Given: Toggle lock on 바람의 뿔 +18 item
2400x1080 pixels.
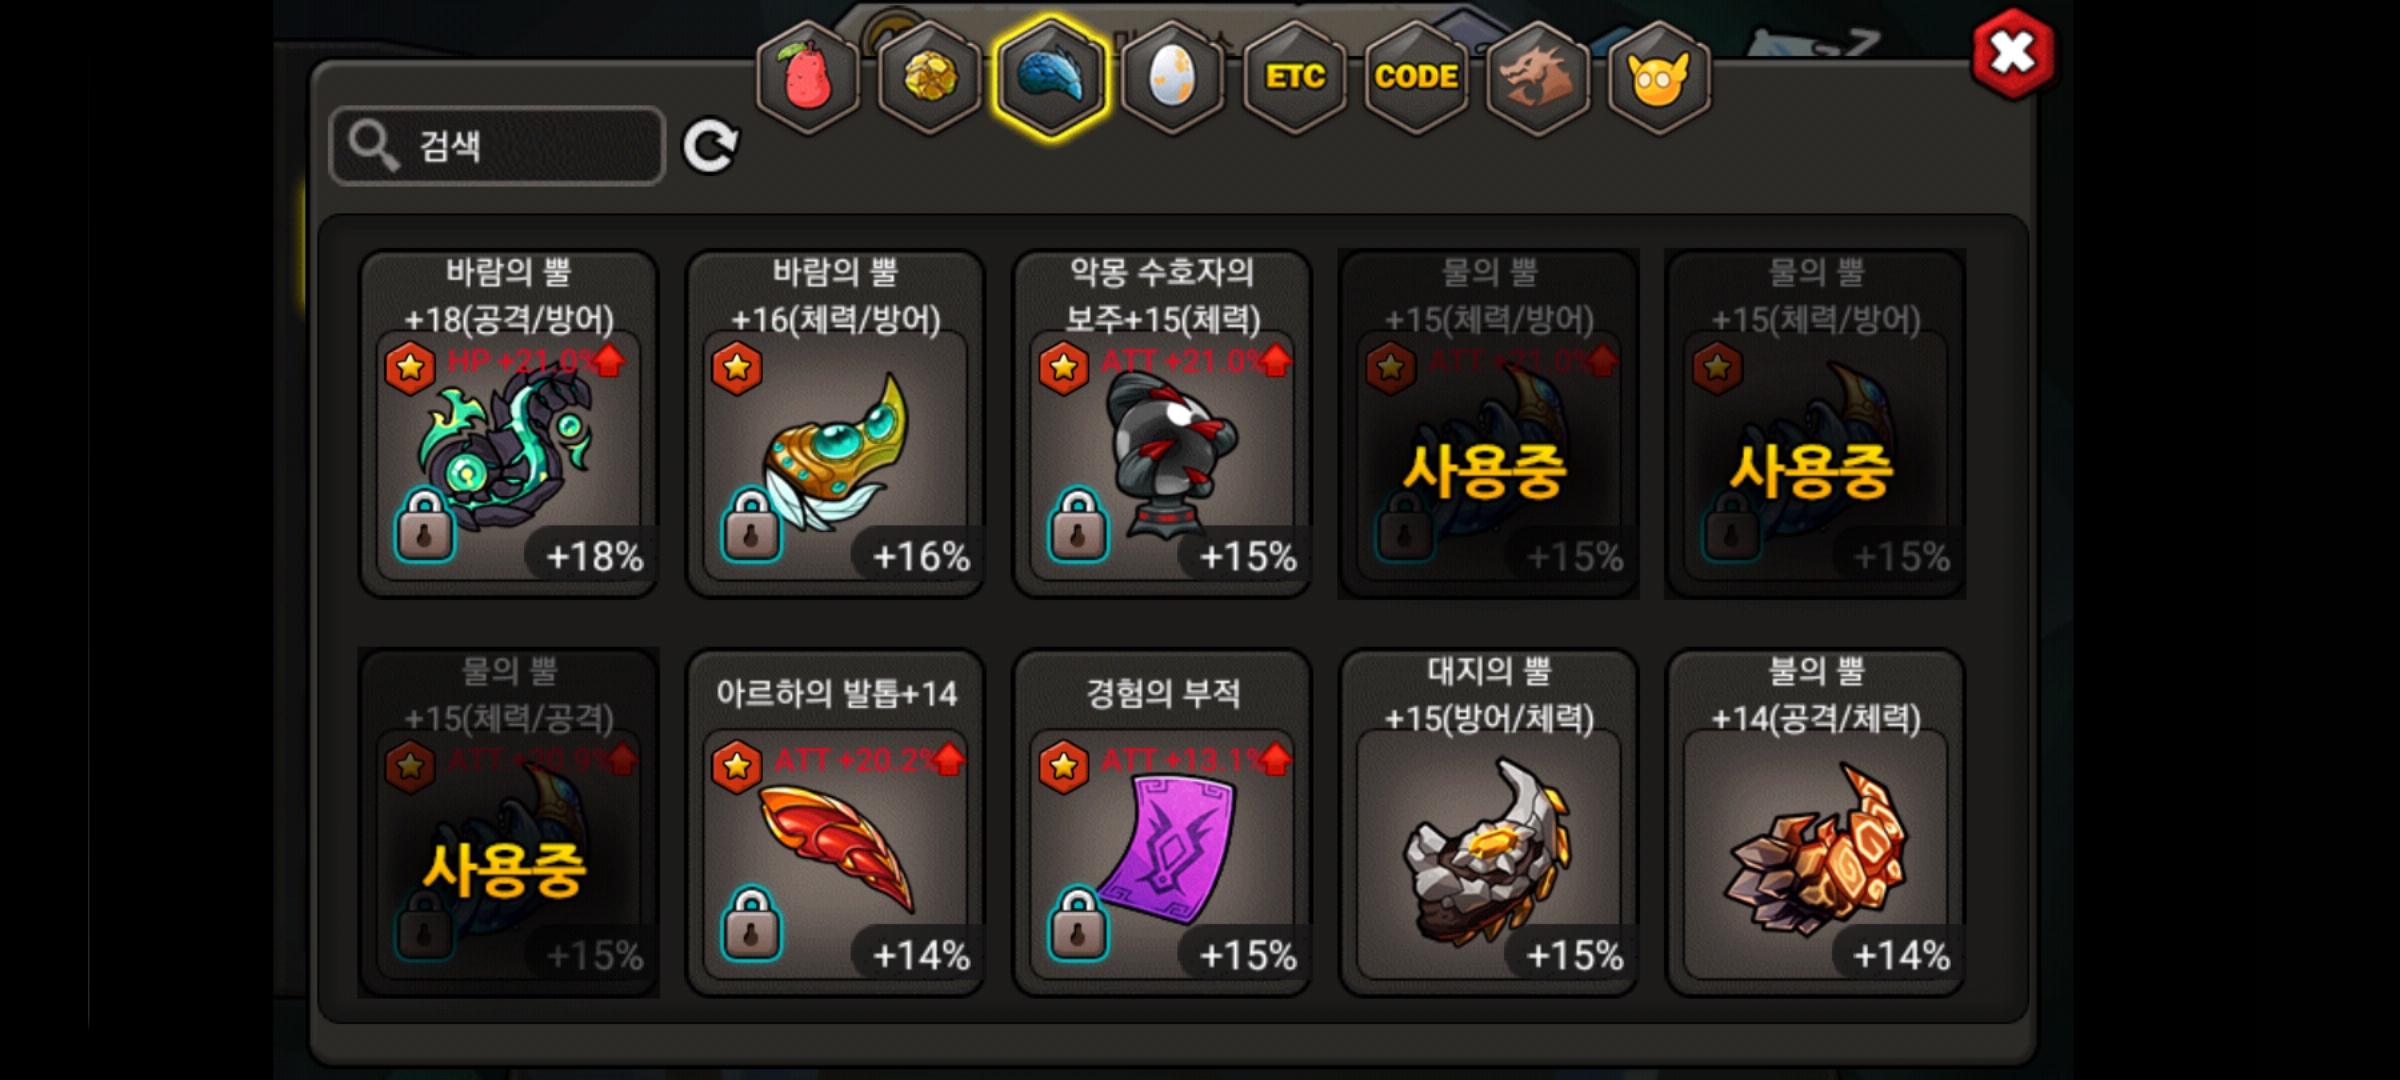Looking at the screenshot, I should [424, 525].
